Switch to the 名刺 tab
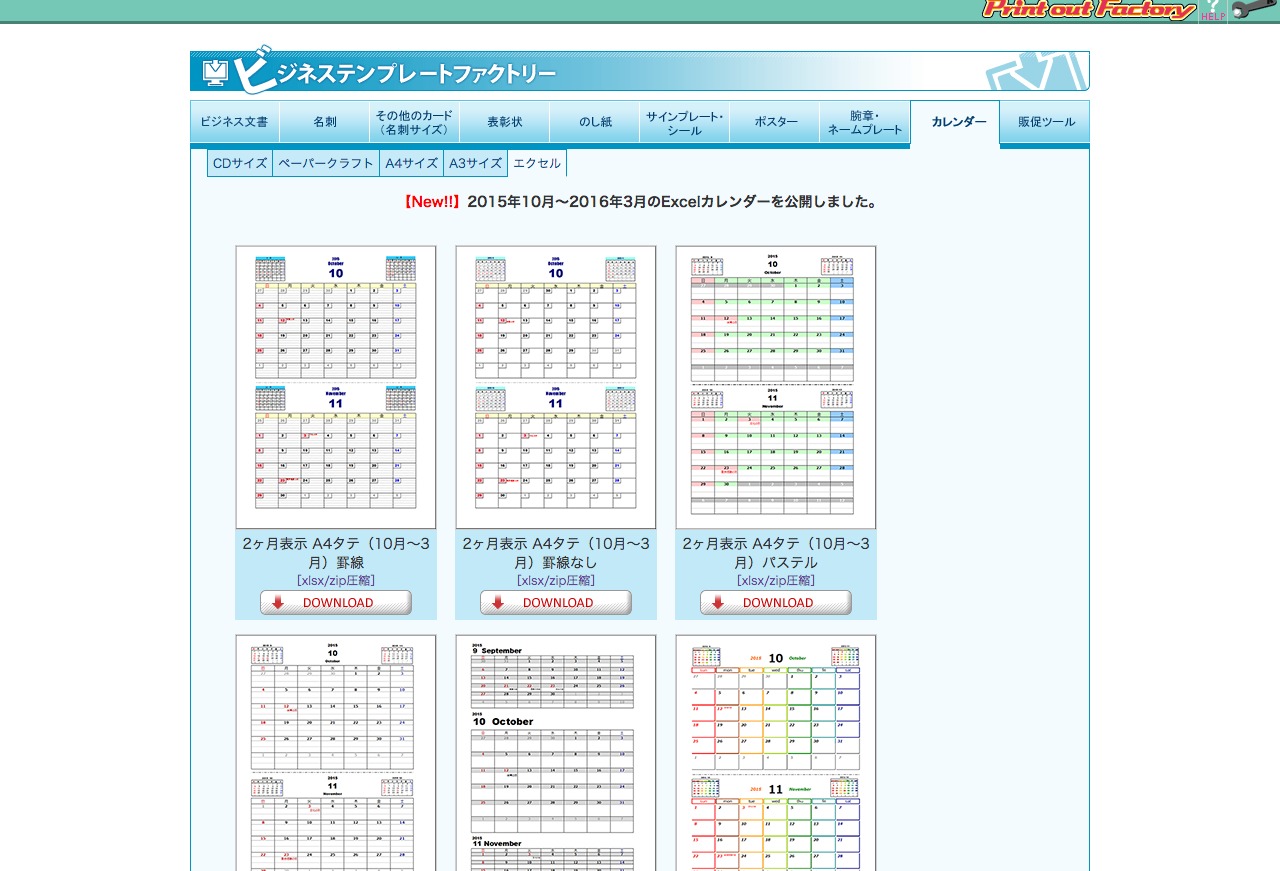This screenshot has height=871, width=1280. point(324,122)
